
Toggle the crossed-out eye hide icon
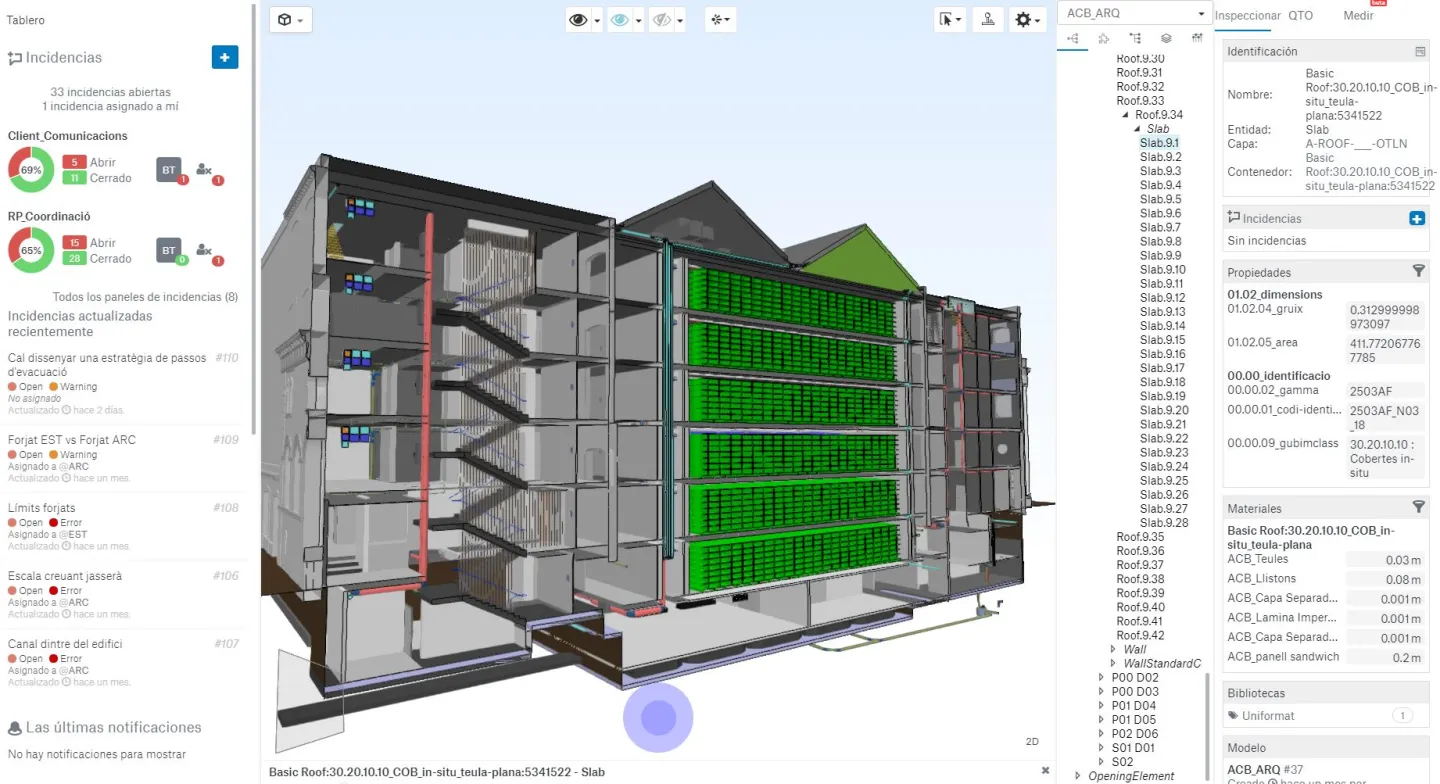tap(661, 20)
